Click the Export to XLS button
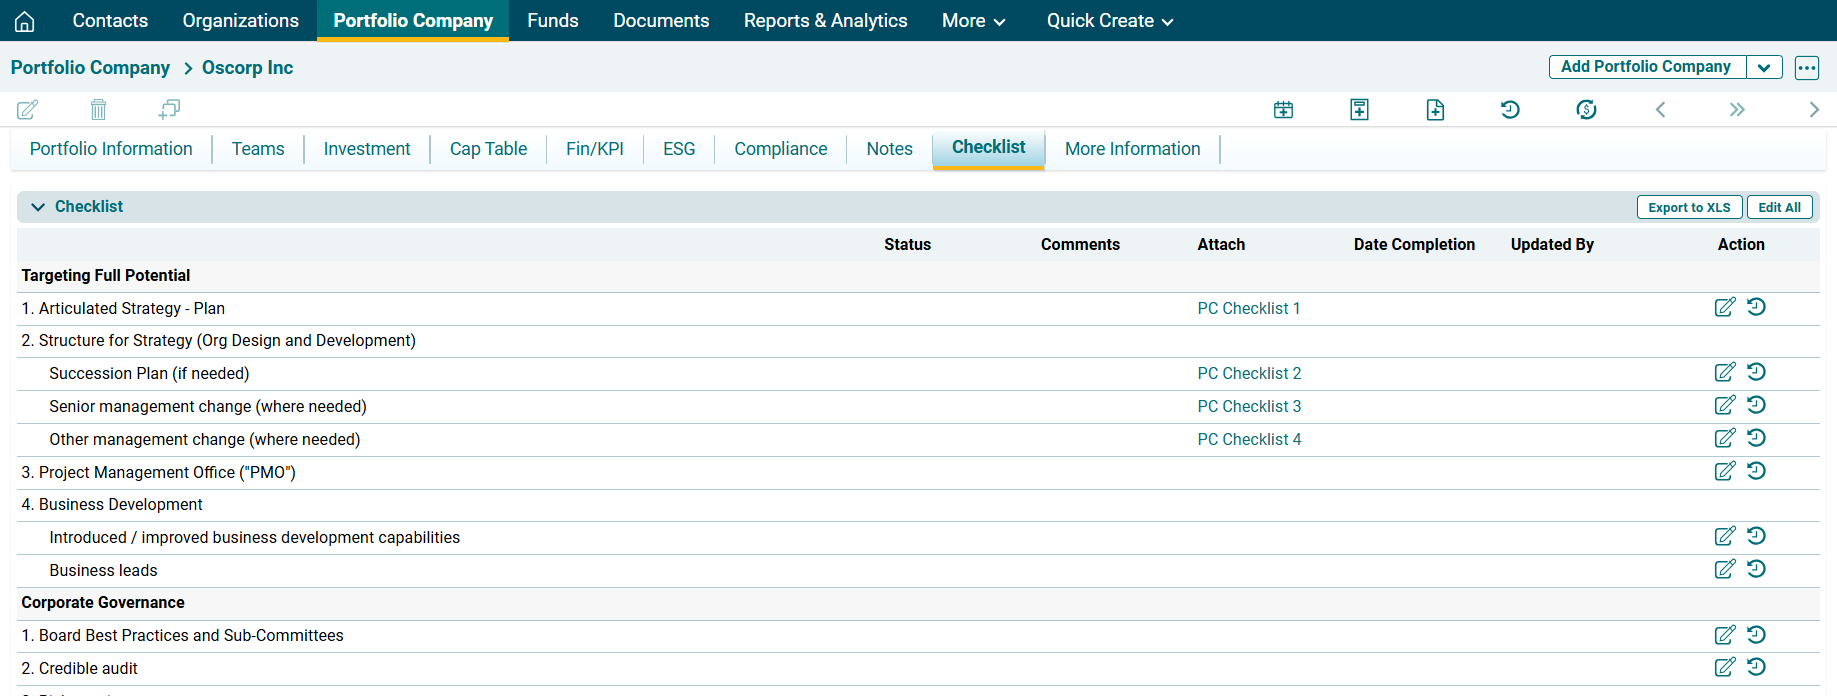The height and width of the screenshot is (696, 1837). tap(1688, 207)
